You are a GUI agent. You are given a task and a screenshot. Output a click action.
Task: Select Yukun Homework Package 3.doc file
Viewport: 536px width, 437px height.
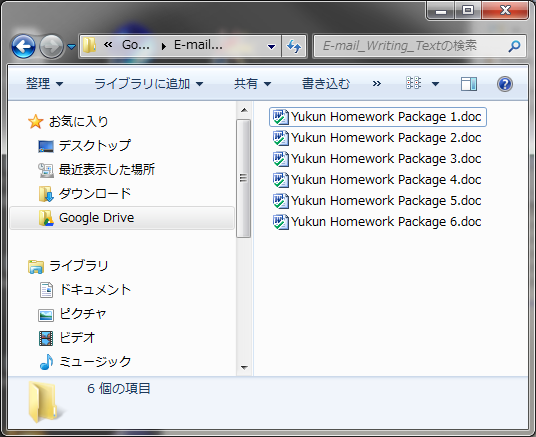coord(377,159)
